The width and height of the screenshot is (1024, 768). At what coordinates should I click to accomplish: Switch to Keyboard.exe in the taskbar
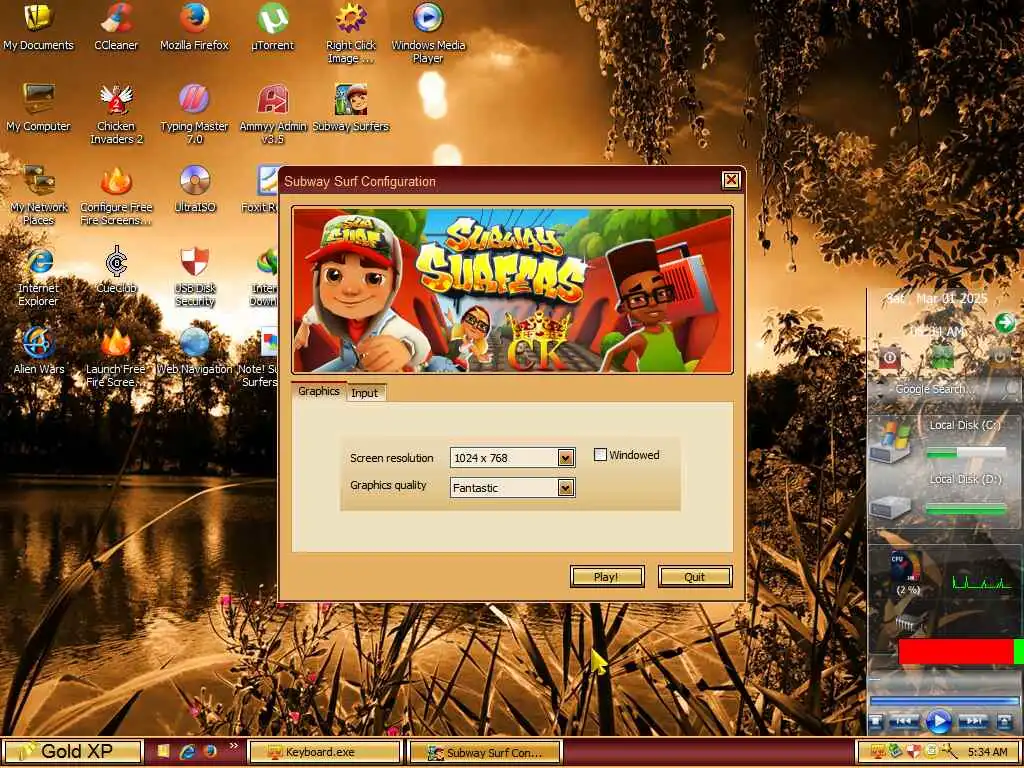click(x=325, y=752)
